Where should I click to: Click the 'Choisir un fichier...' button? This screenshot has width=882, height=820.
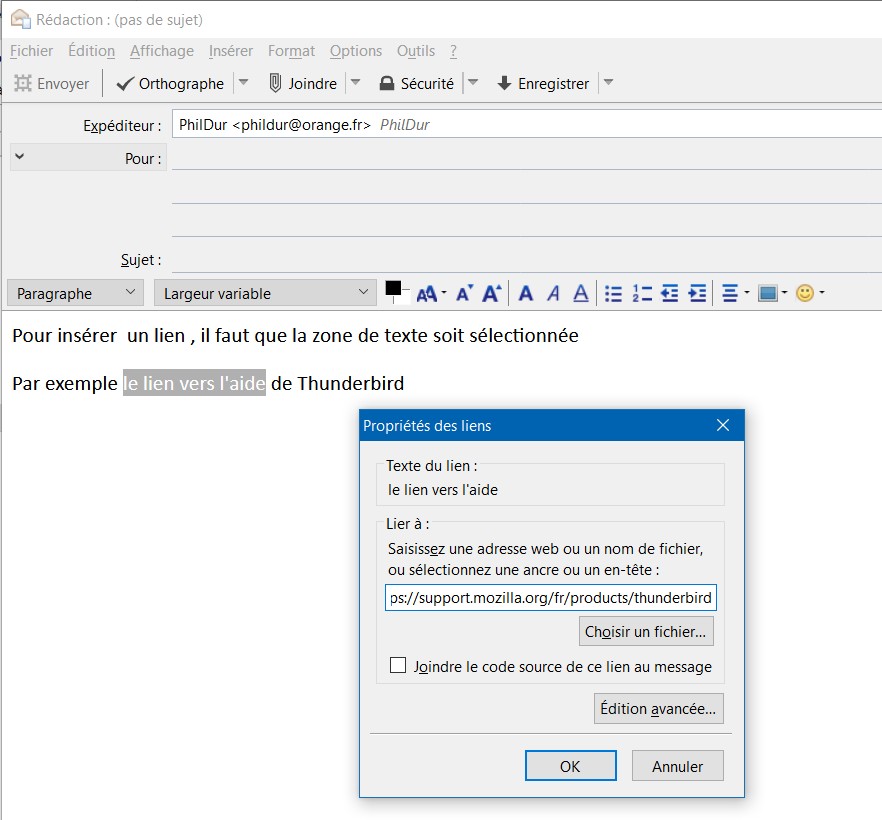pos(646,632)
